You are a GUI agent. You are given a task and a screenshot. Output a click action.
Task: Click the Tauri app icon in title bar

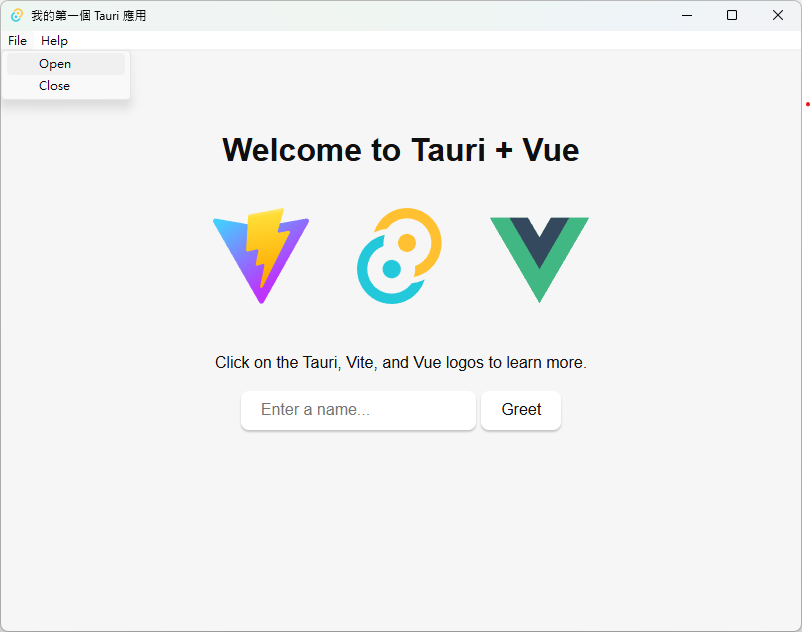tap(17, 16)
